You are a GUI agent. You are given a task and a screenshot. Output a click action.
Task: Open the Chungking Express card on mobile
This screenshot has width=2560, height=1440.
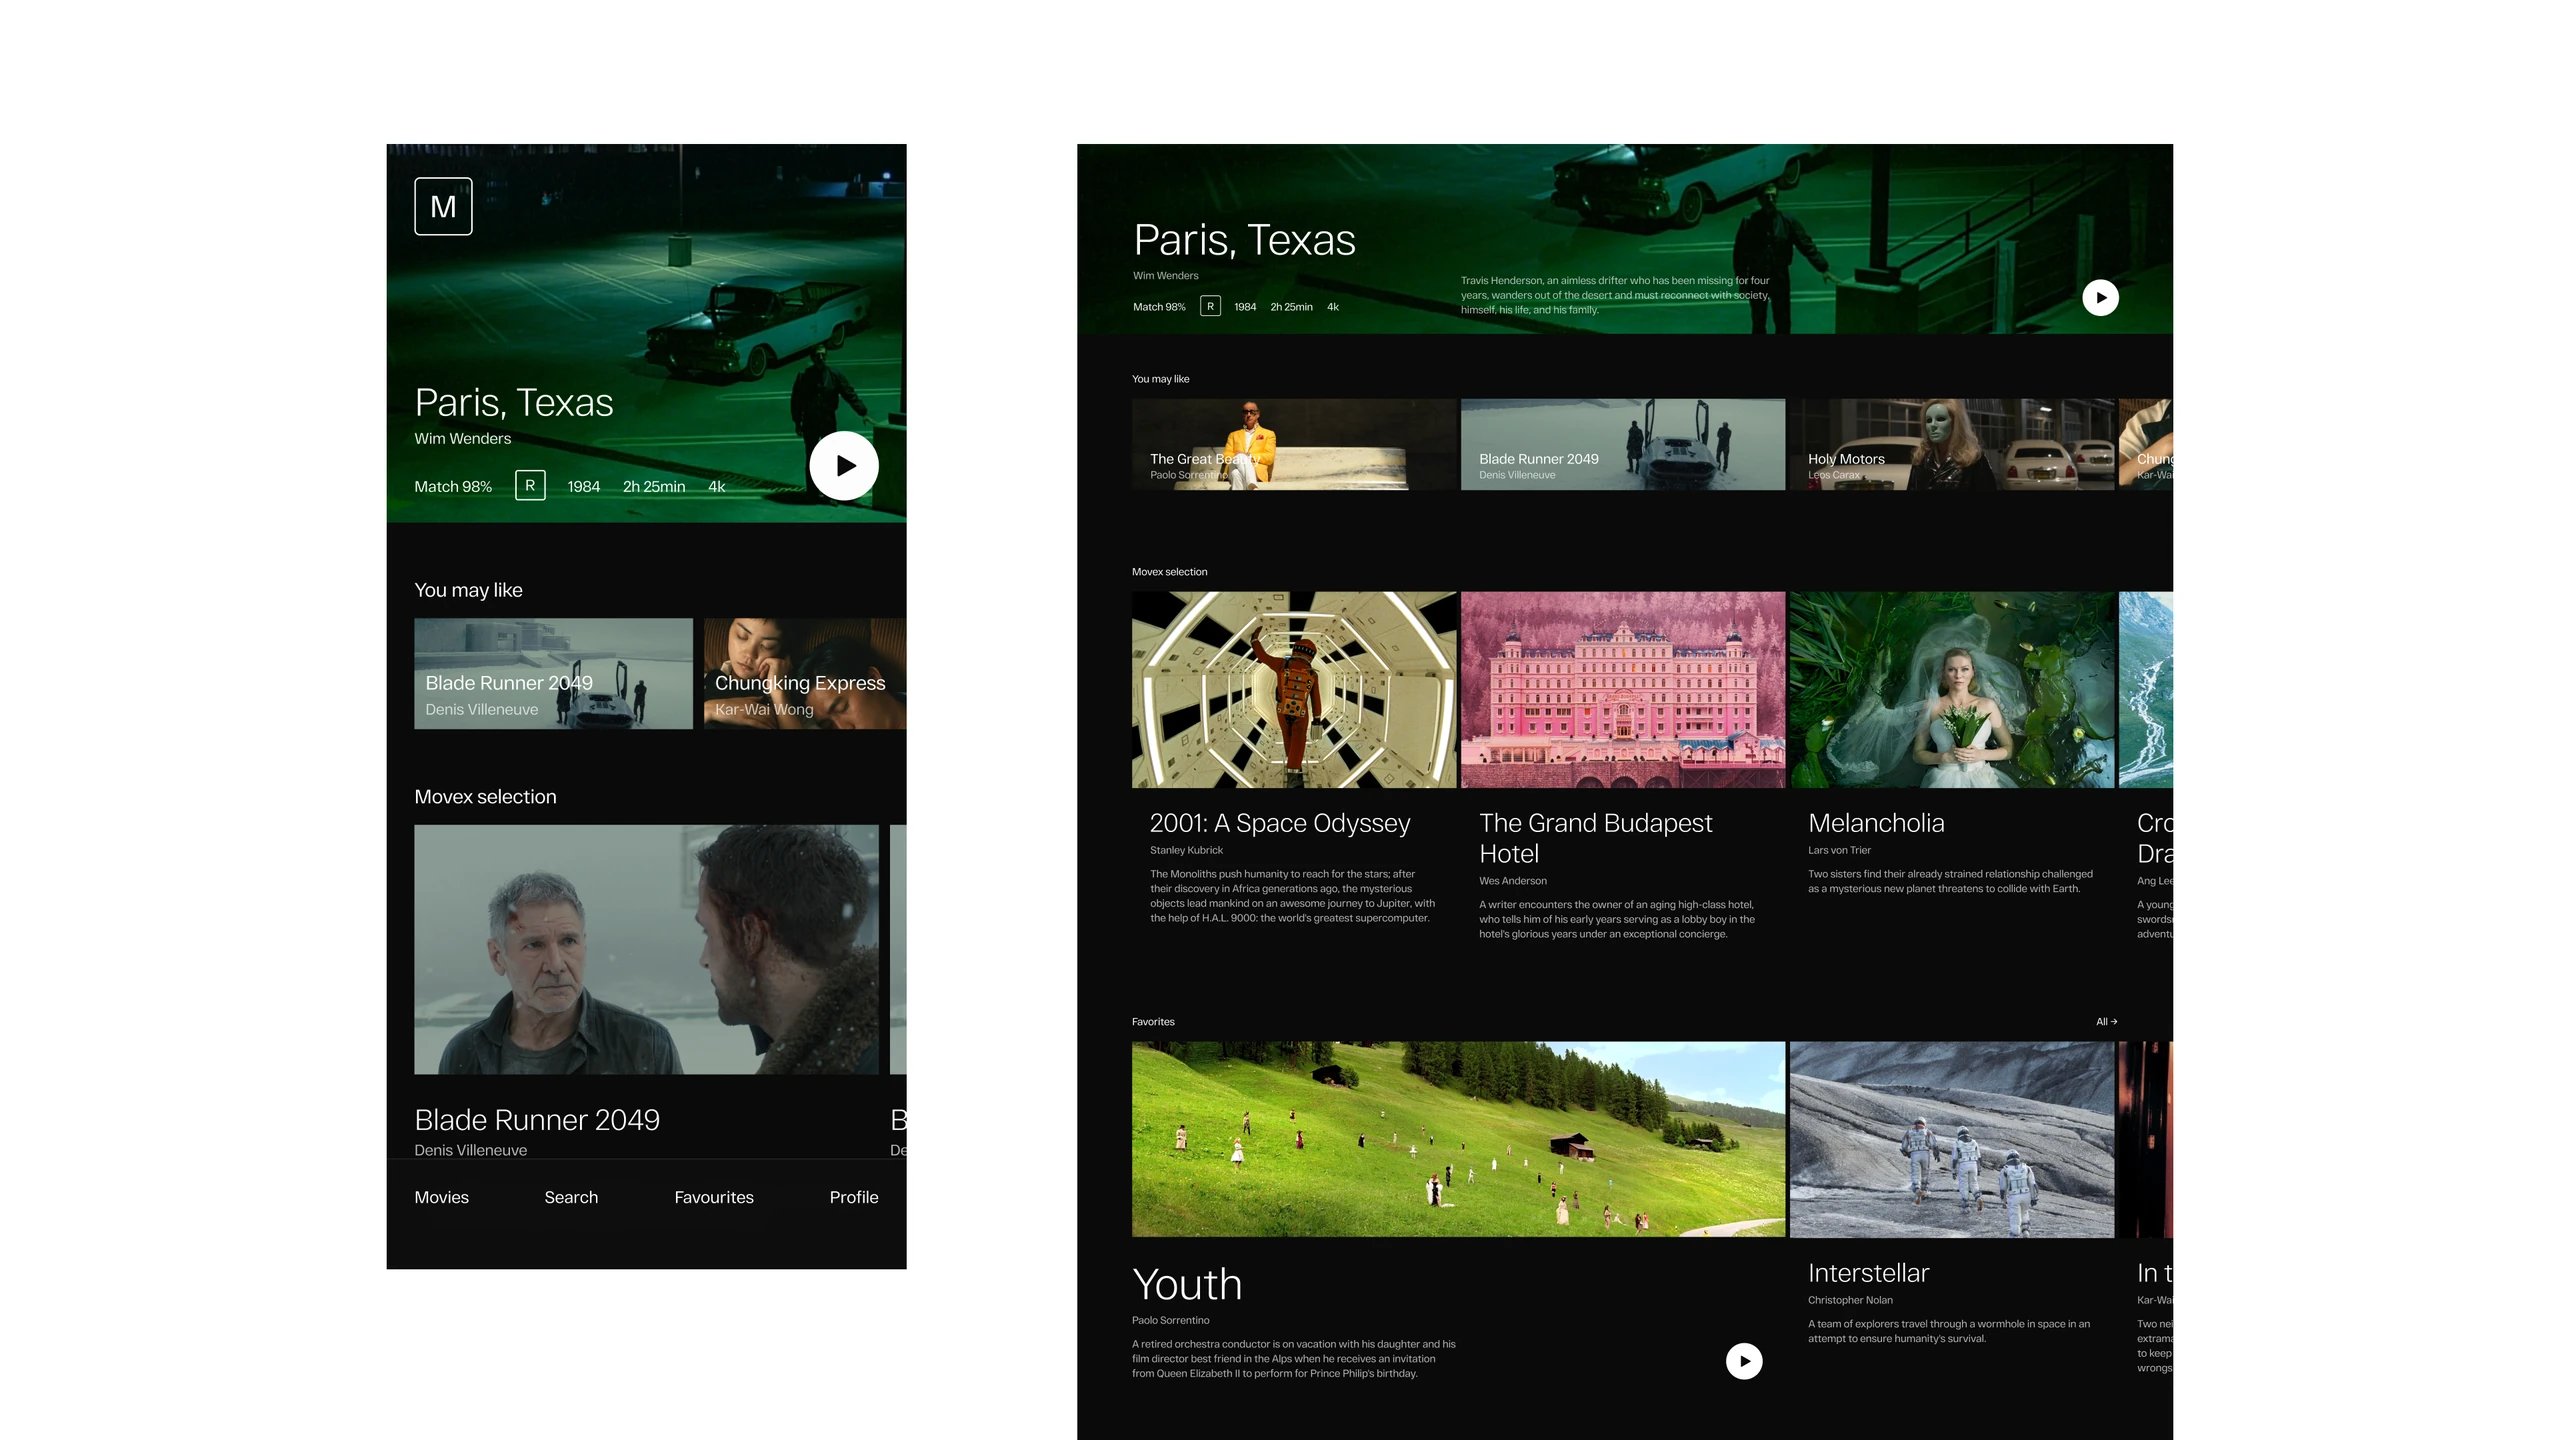(805, 673)
